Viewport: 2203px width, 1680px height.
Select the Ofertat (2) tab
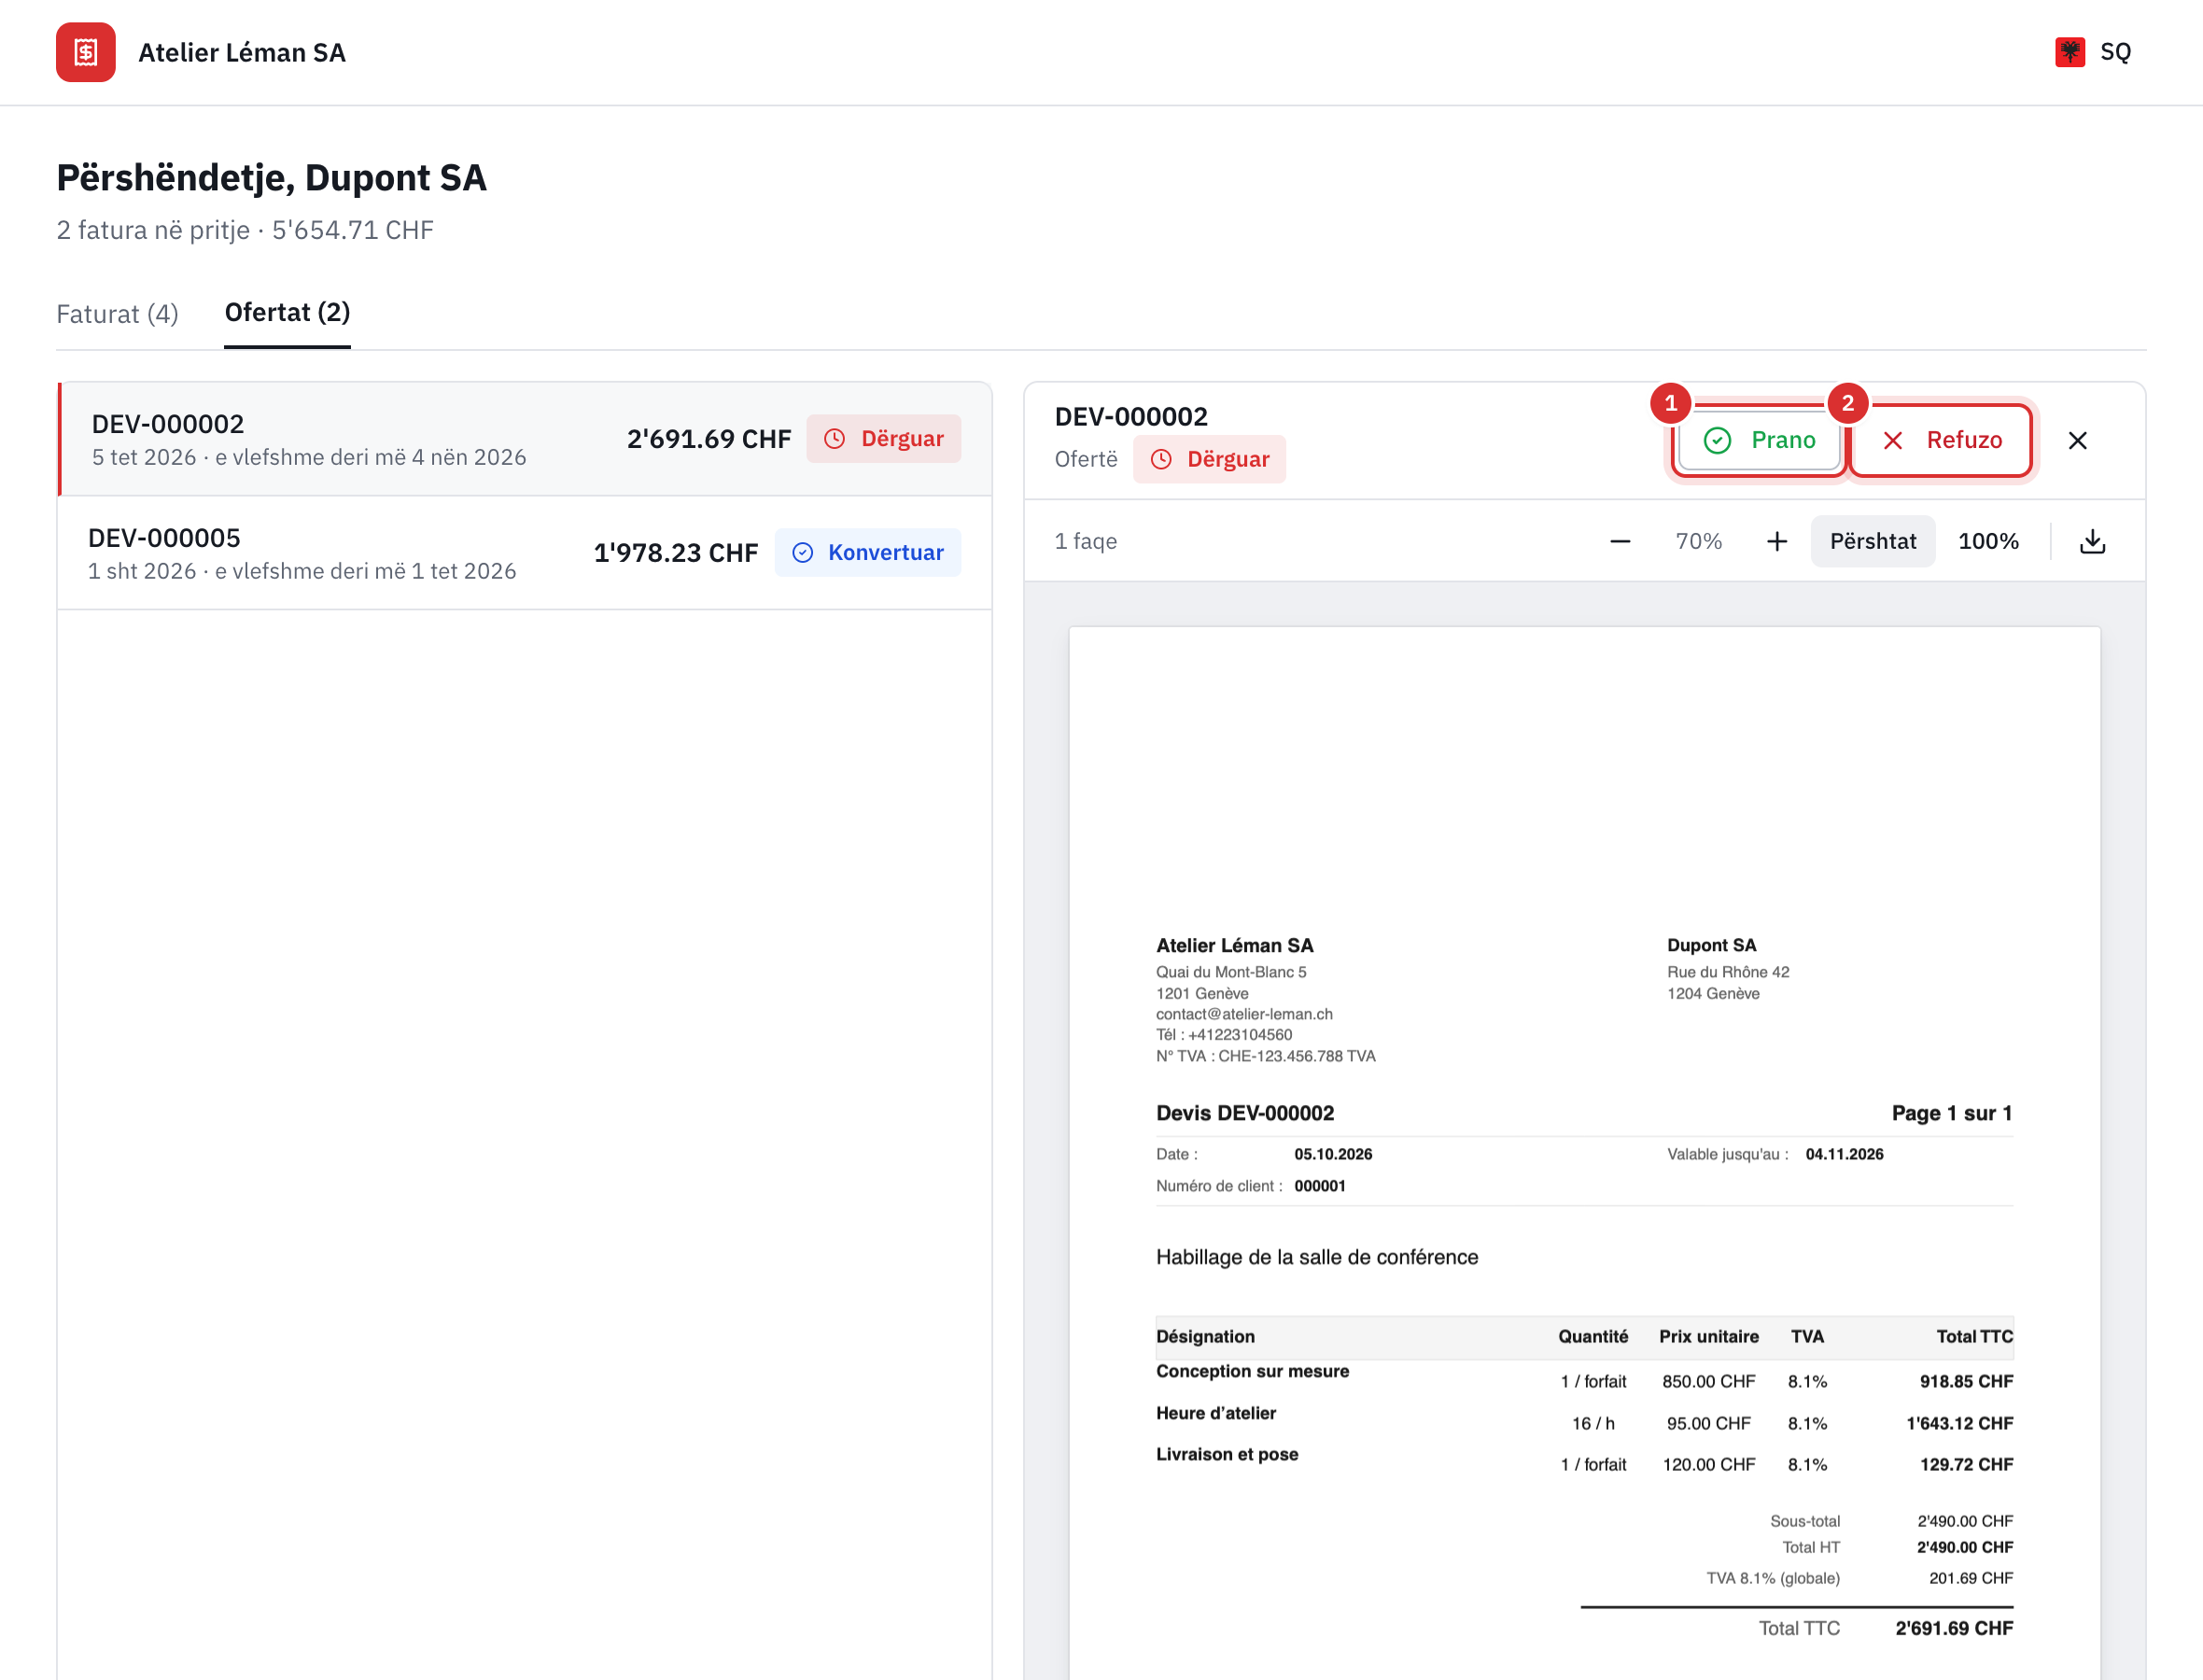coord(287,313)
